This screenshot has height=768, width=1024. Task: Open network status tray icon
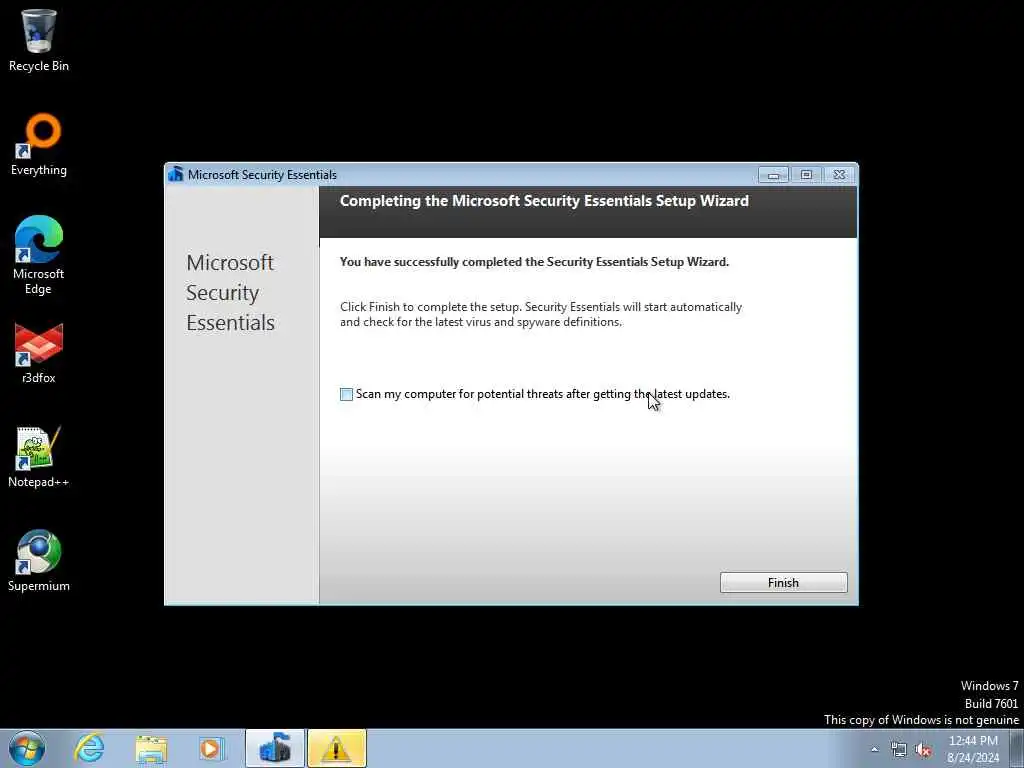point(899,750)
